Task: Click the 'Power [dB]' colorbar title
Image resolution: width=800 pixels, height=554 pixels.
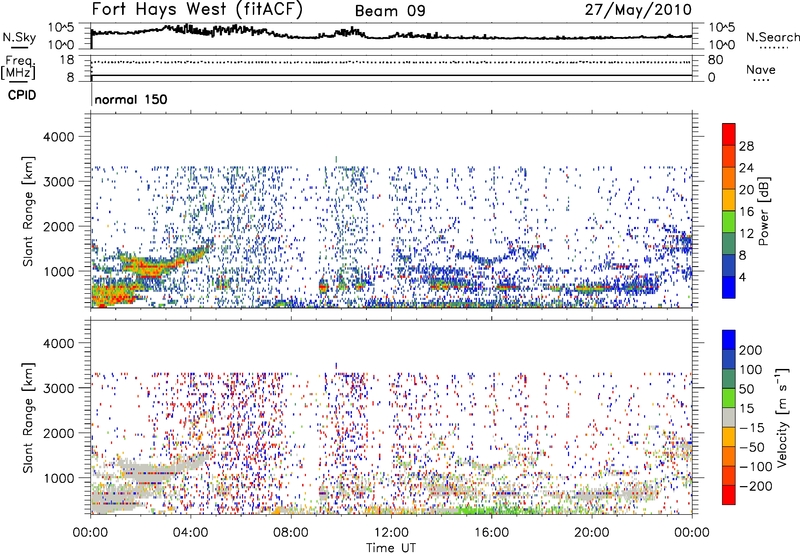Action: (x=764, y=211)
